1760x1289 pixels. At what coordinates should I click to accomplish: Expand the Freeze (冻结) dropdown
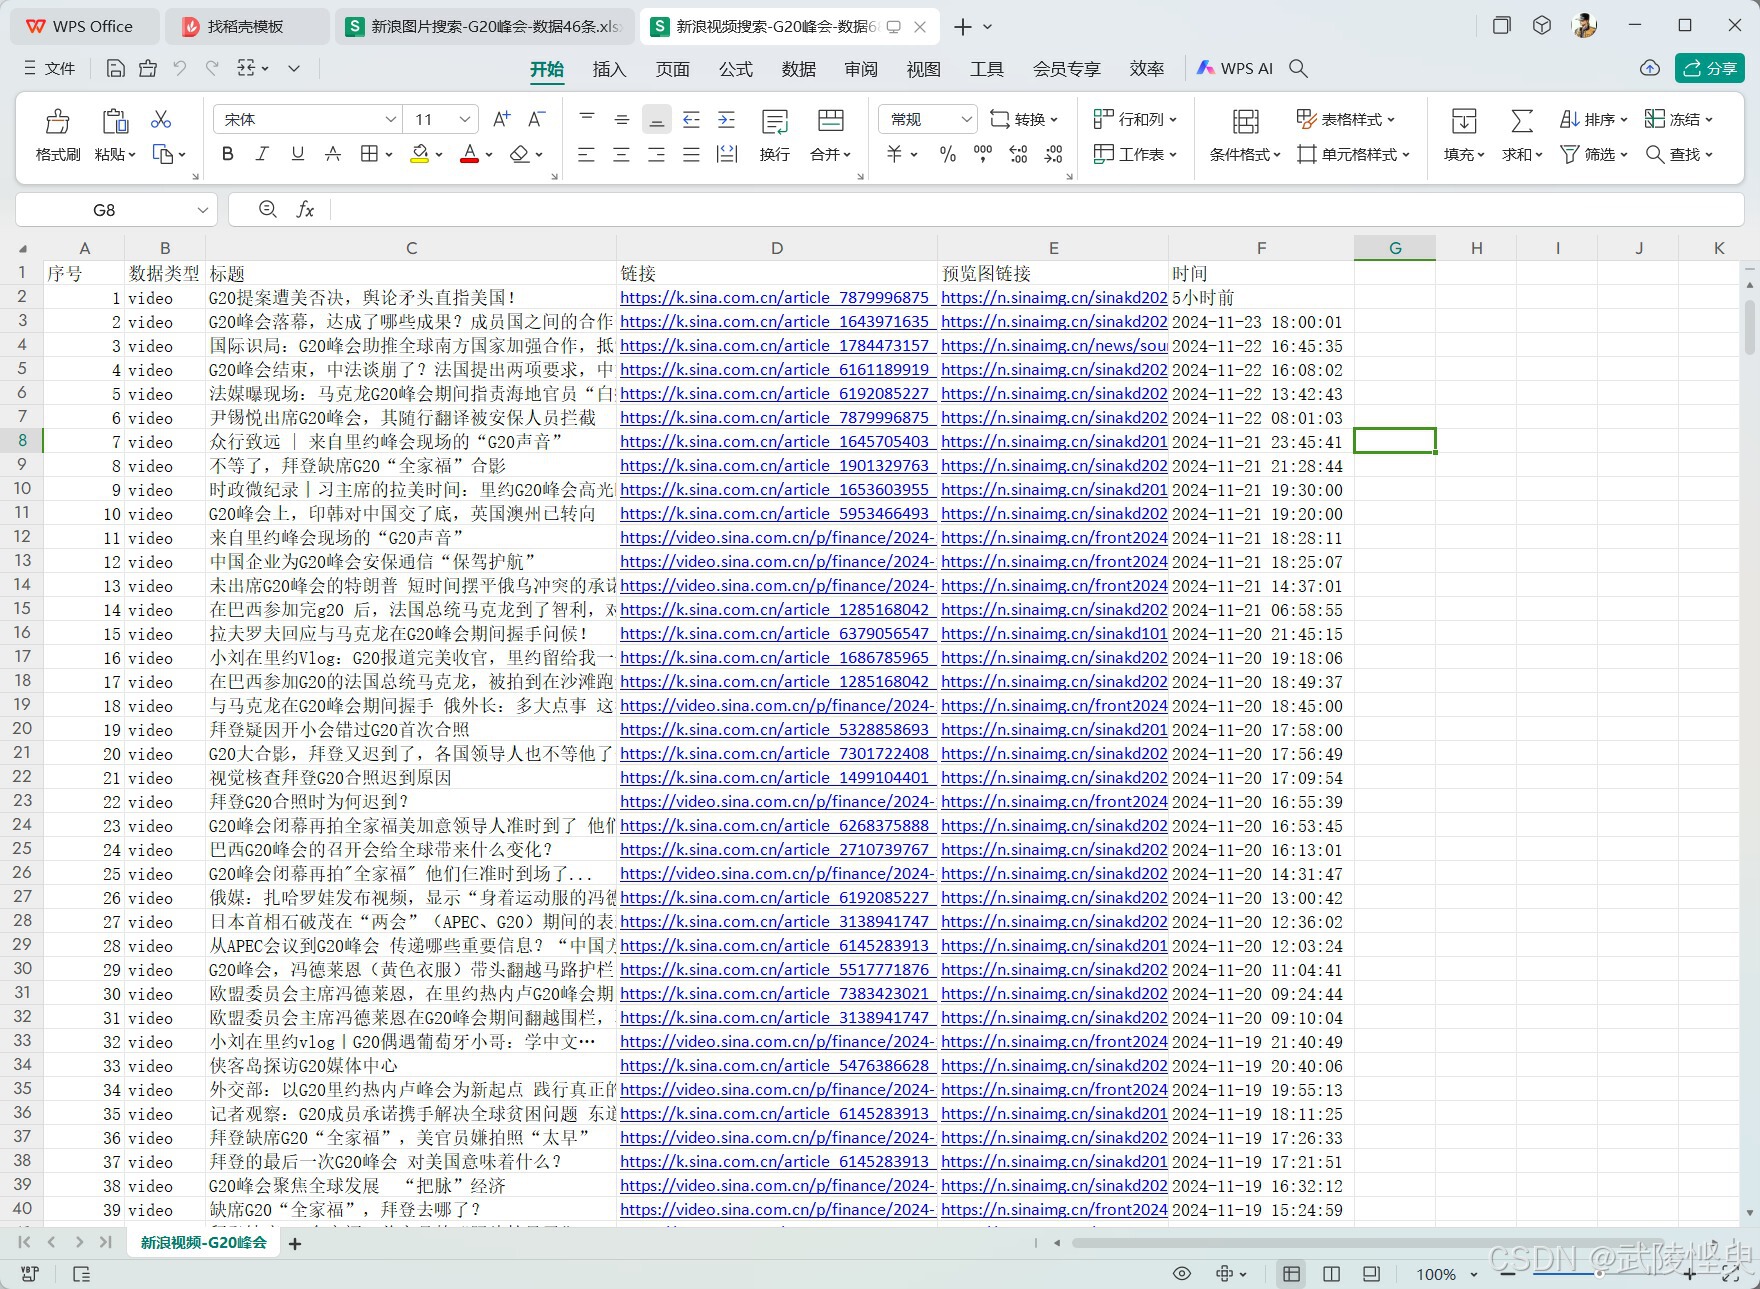[1709, 120]
